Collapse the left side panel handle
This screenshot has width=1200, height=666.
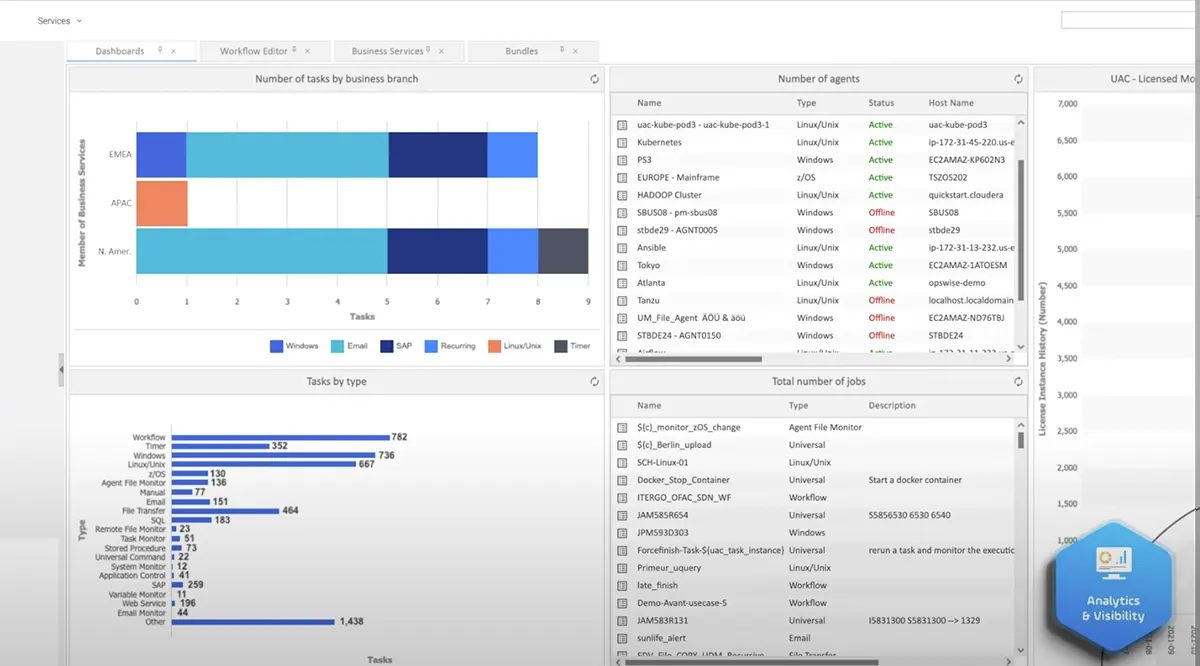[61, 370]
